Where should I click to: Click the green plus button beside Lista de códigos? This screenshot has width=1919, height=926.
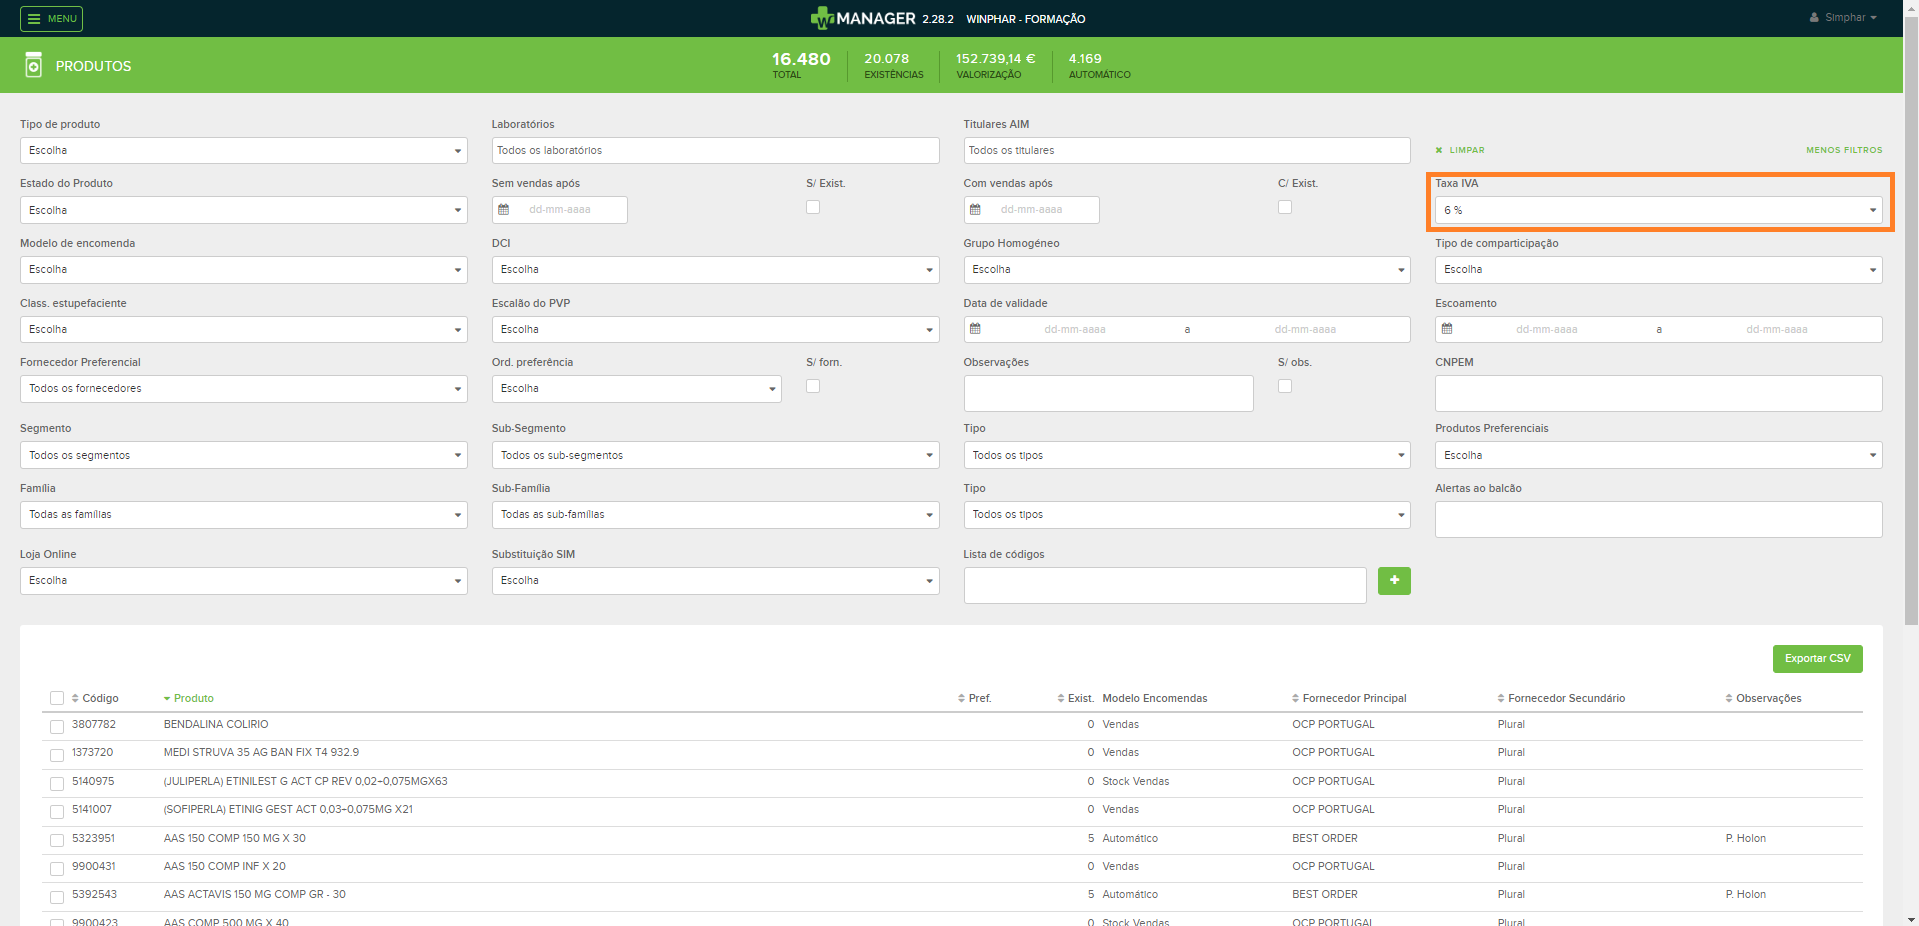(1393, 581)
